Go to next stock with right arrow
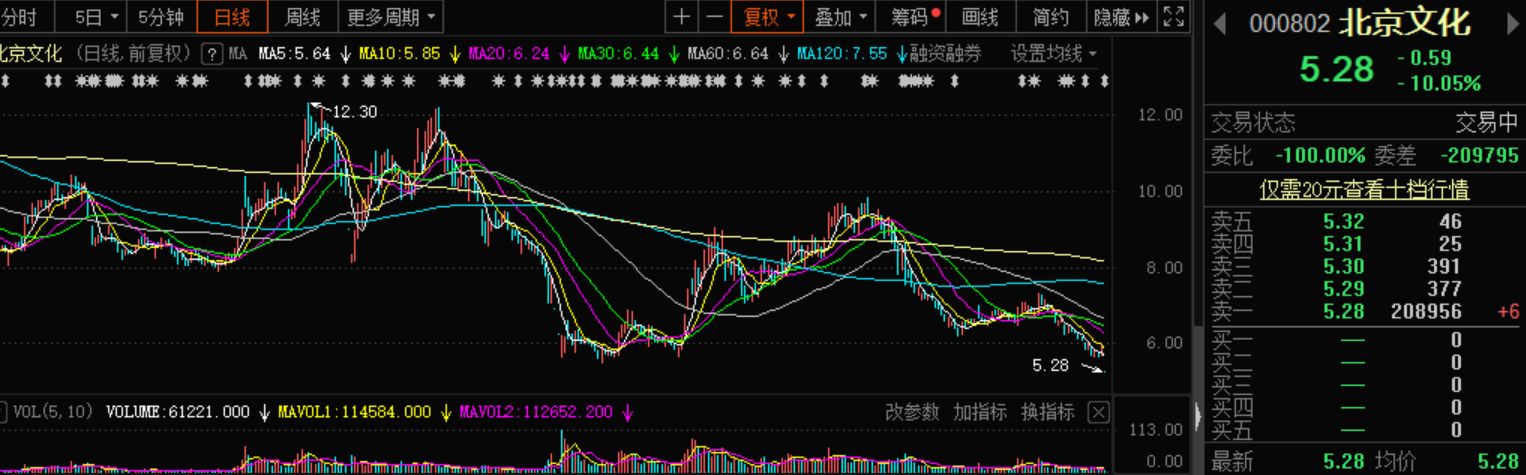Screen dimensions: 1526x475 1512,24
